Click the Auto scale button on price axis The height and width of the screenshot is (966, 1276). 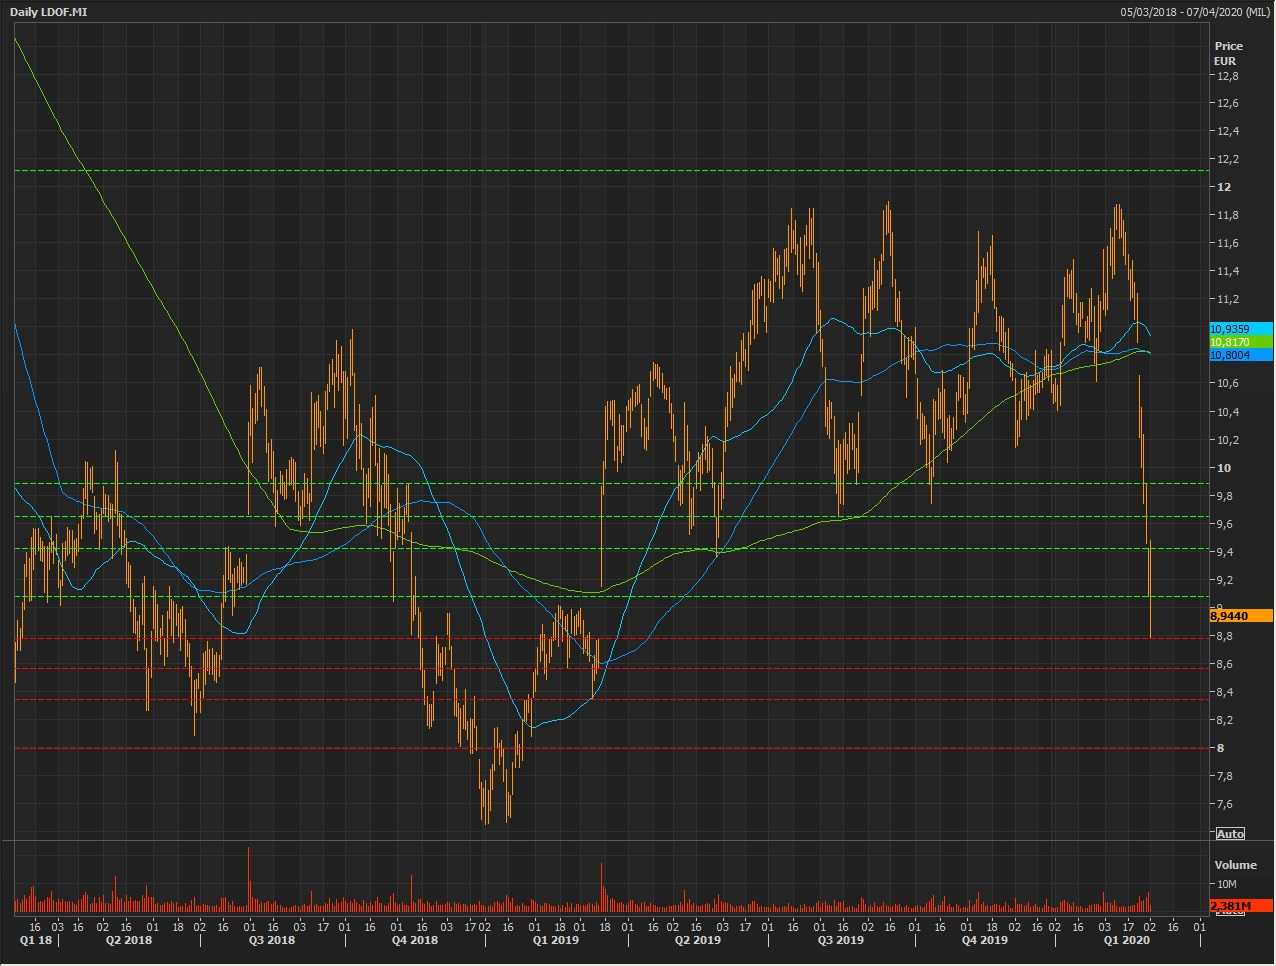point(1230,834)
